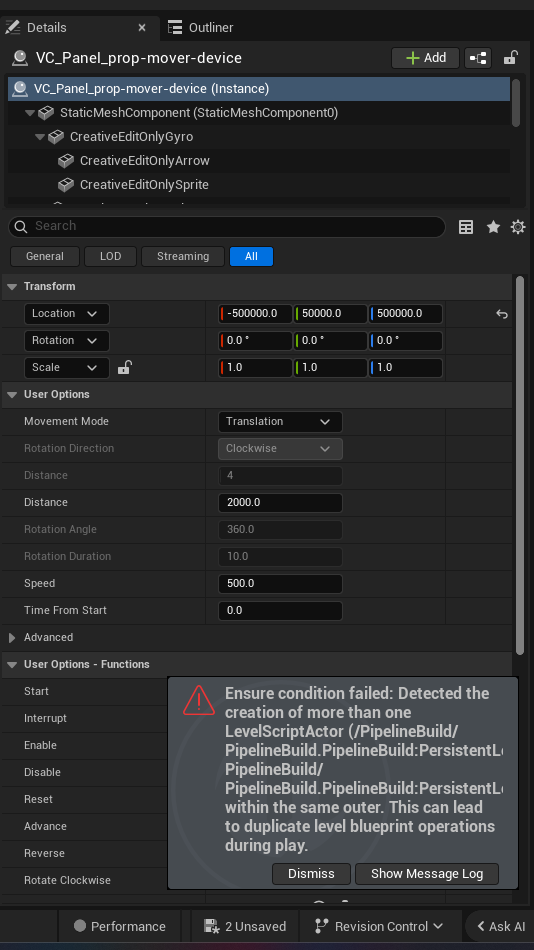Edit Rotation Z value field
Screen dimensions: 534x950
click(x=406, y=340)
